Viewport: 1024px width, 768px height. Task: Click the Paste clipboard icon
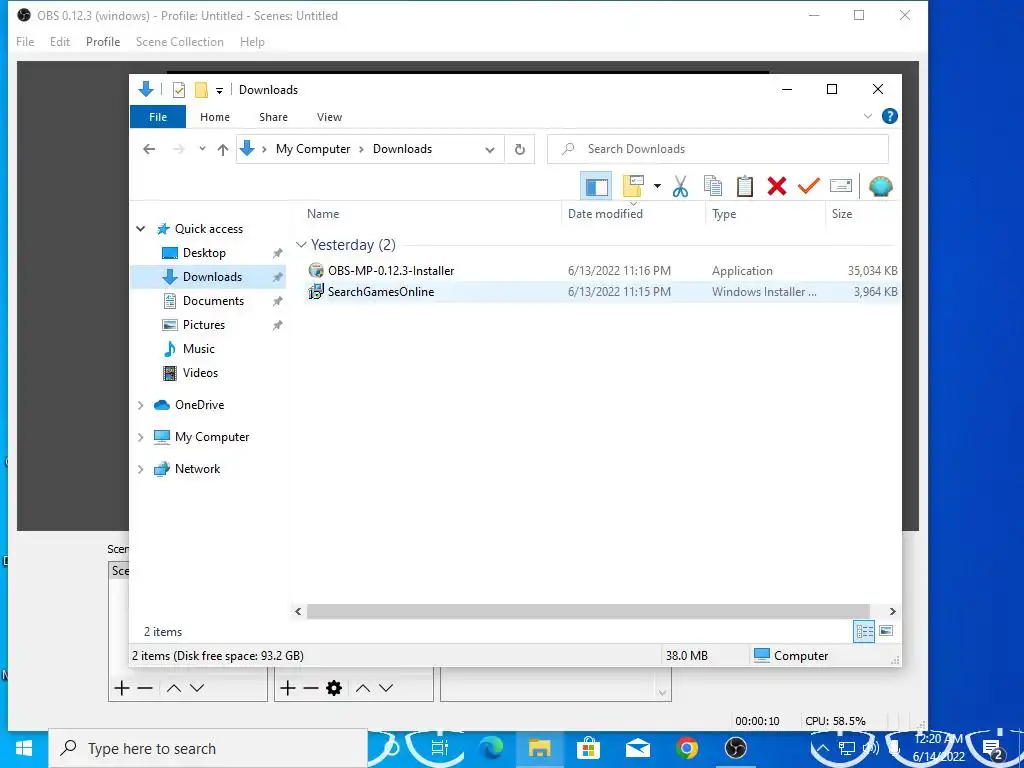(744, 187)
